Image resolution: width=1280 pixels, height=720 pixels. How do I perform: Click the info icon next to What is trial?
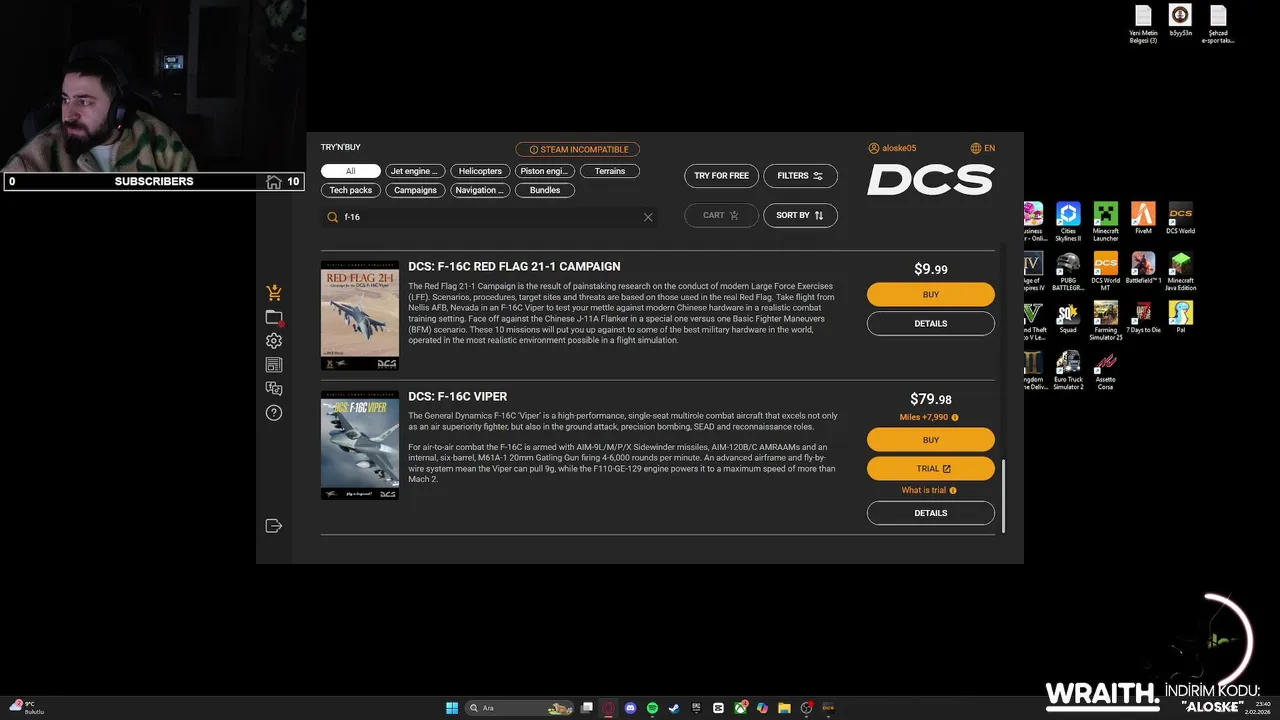pyautogui.click(x=953, y=491)
